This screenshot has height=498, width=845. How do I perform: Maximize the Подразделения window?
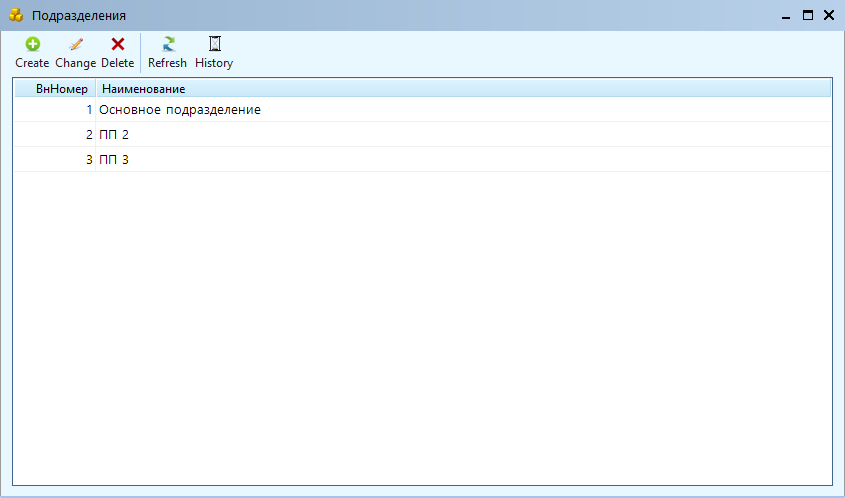coord(808,16)
